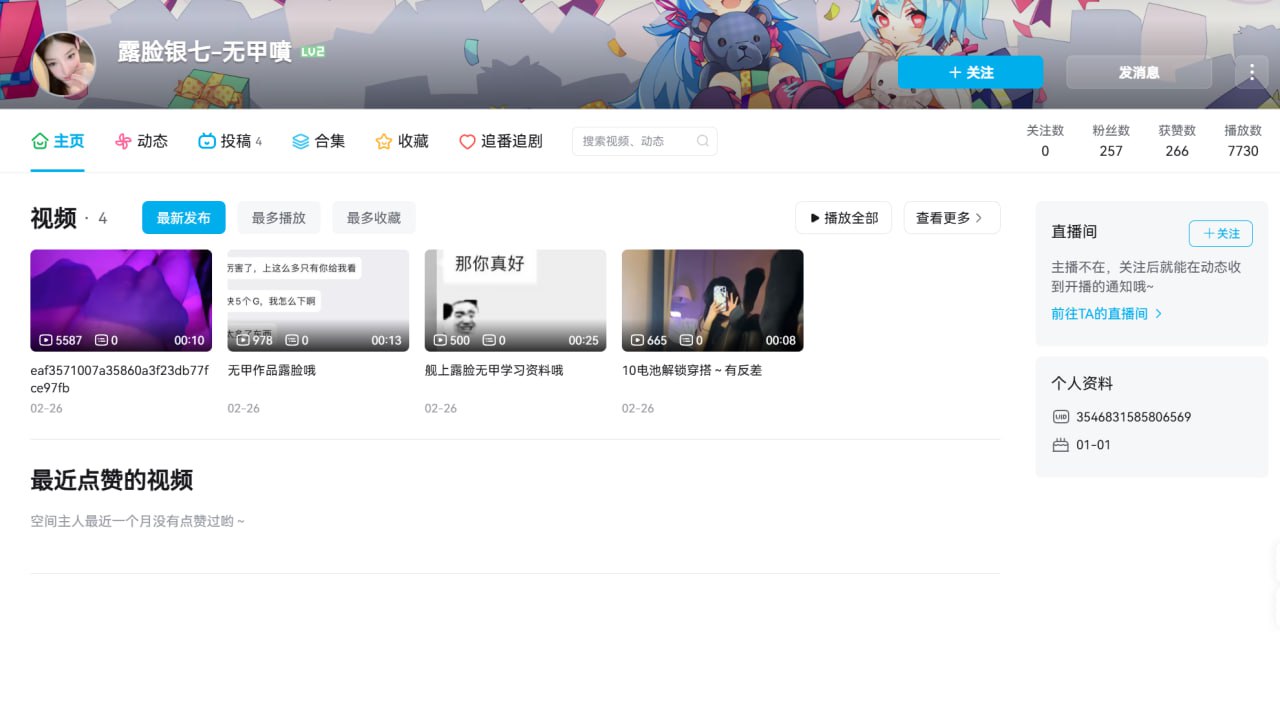The image size is (1280, 702).
Task: Go to the 合集 tab
Action: coord(318,141)
